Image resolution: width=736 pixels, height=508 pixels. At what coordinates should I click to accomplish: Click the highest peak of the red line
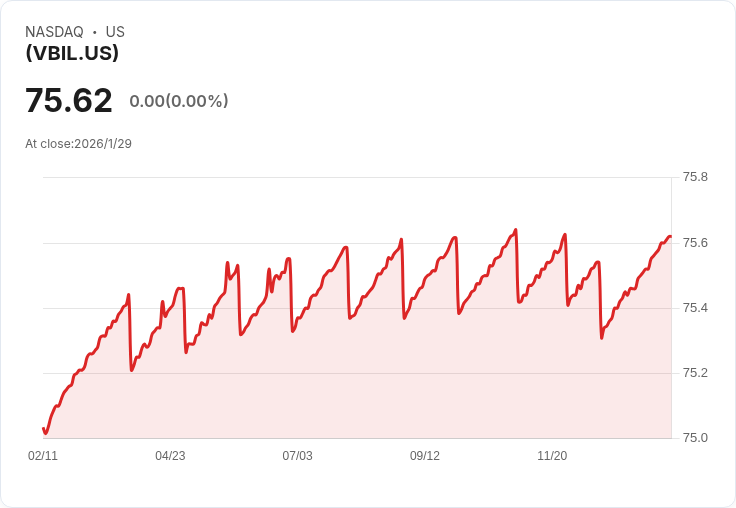(x=516, y=230)
